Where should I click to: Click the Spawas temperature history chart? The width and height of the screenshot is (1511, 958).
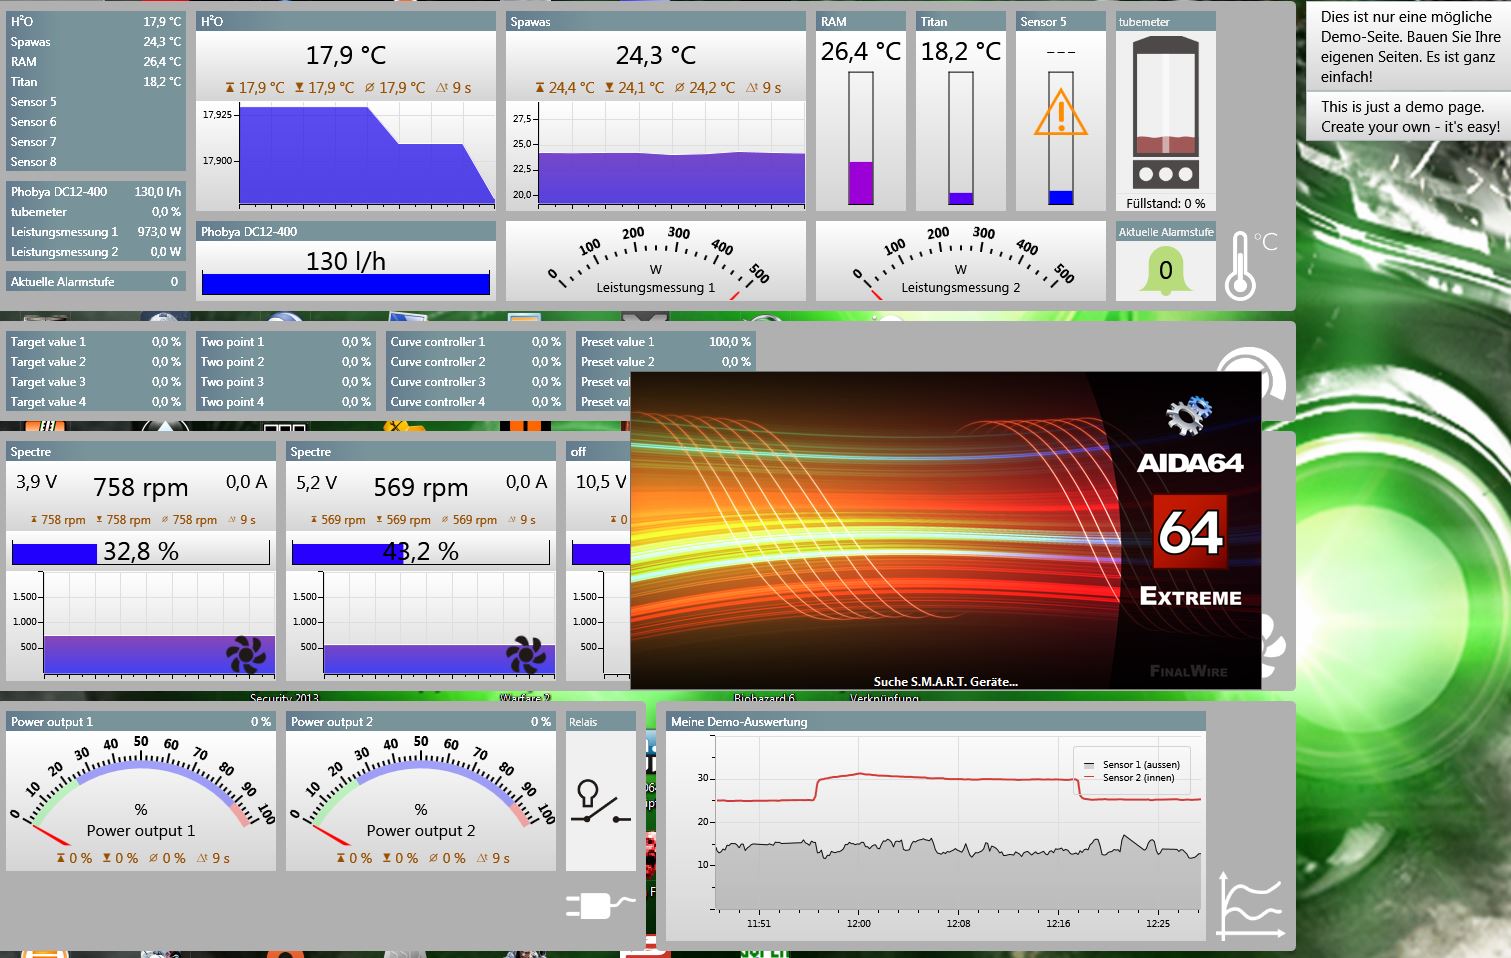pyautogui.click(x=656, y=155)
